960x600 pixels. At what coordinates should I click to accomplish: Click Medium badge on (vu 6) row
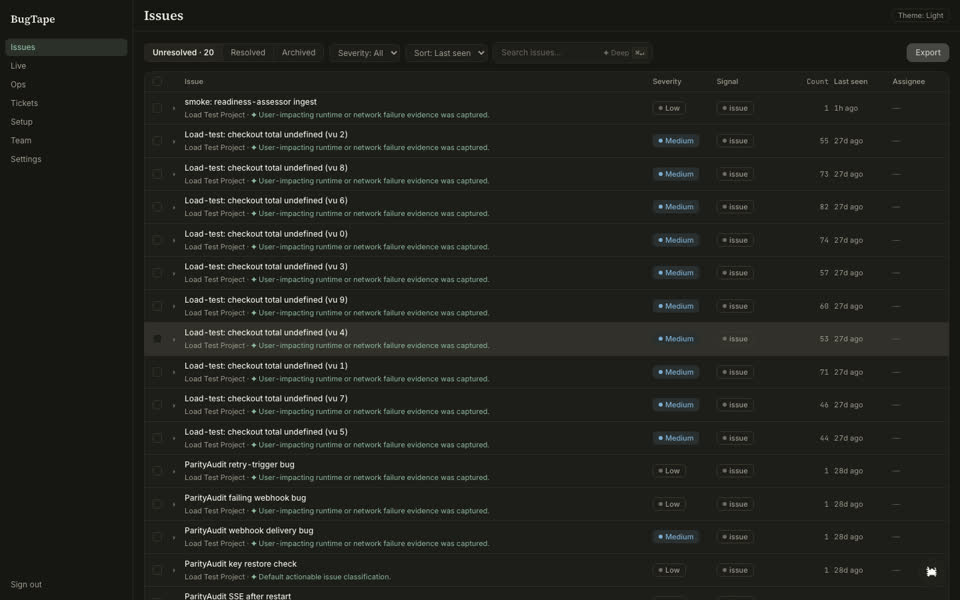point(675,207)
